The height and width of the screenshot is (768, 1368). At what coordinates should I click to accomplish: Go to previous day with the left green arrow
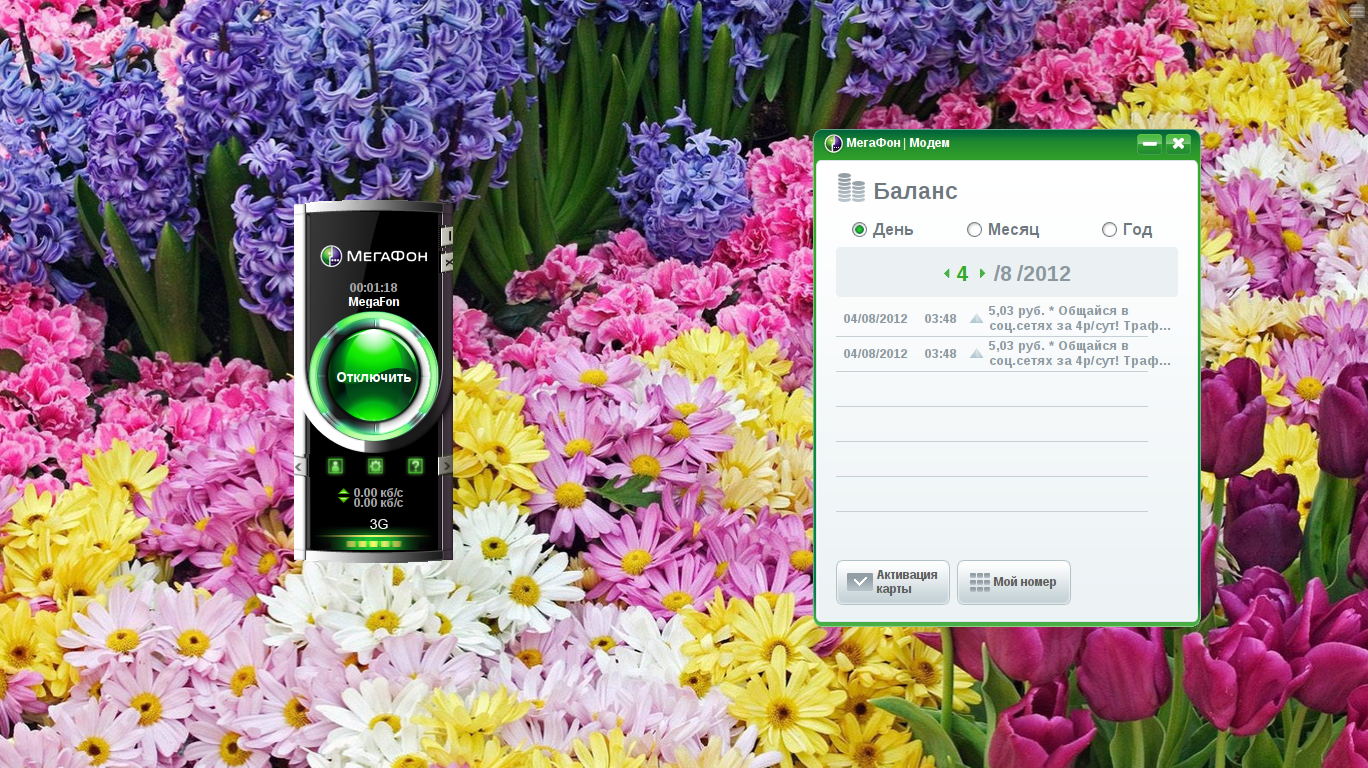(x=946, y=273)
